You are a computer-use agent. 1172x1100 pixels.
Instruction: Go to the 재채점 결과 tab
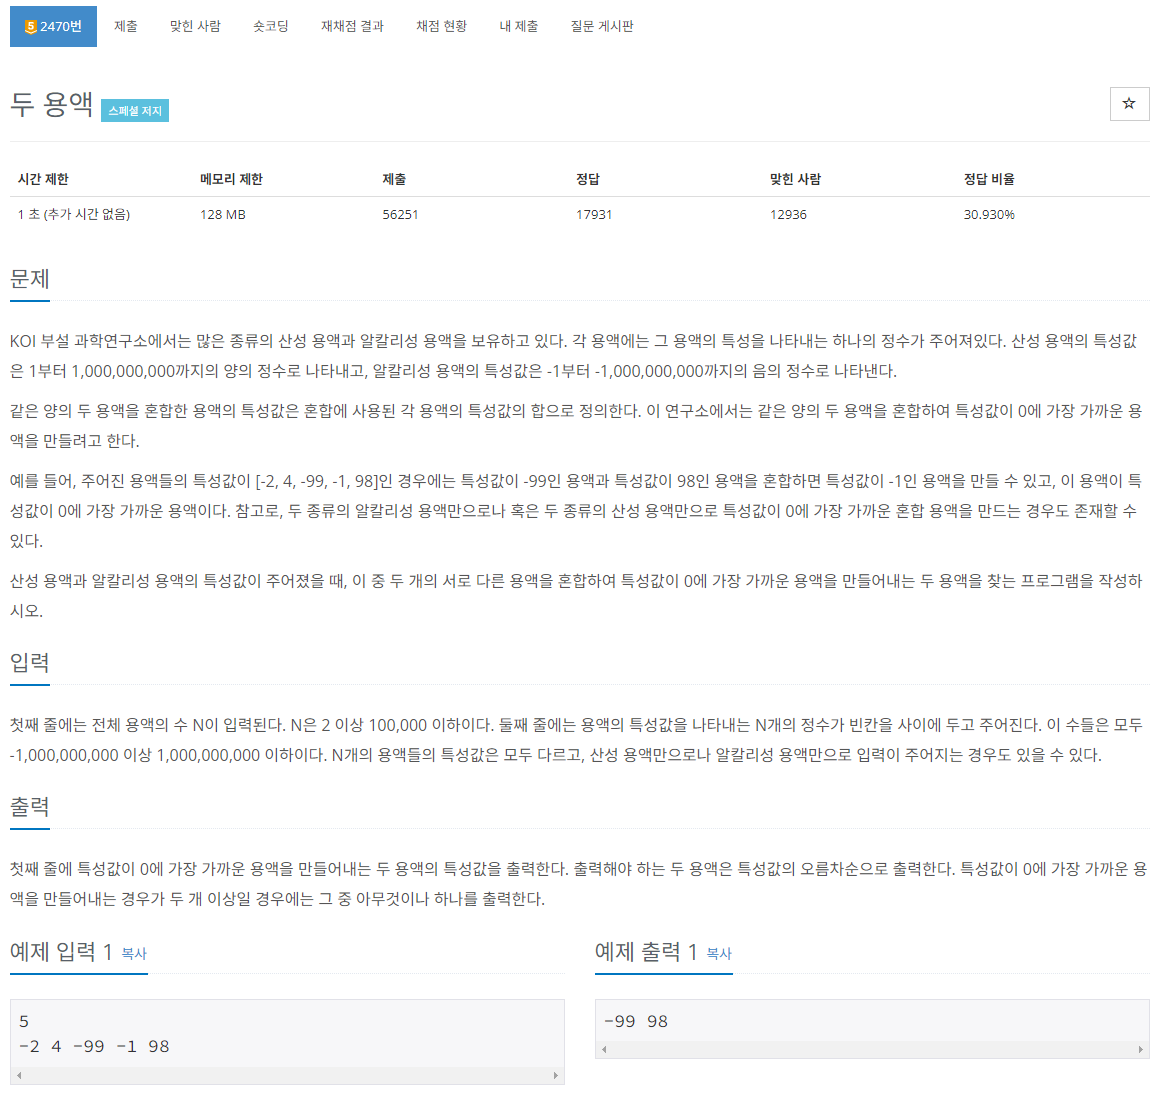coord(352,26)
